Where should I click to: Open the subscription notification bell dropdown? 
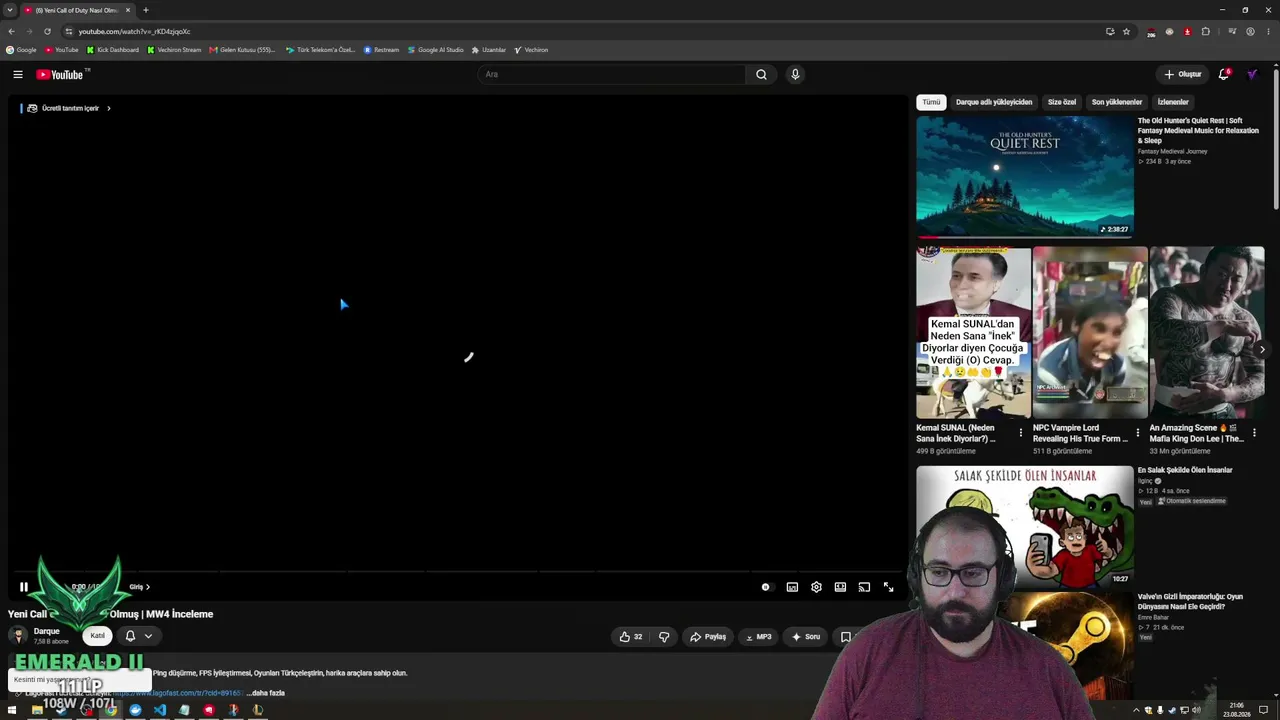[x=139, y=636]
